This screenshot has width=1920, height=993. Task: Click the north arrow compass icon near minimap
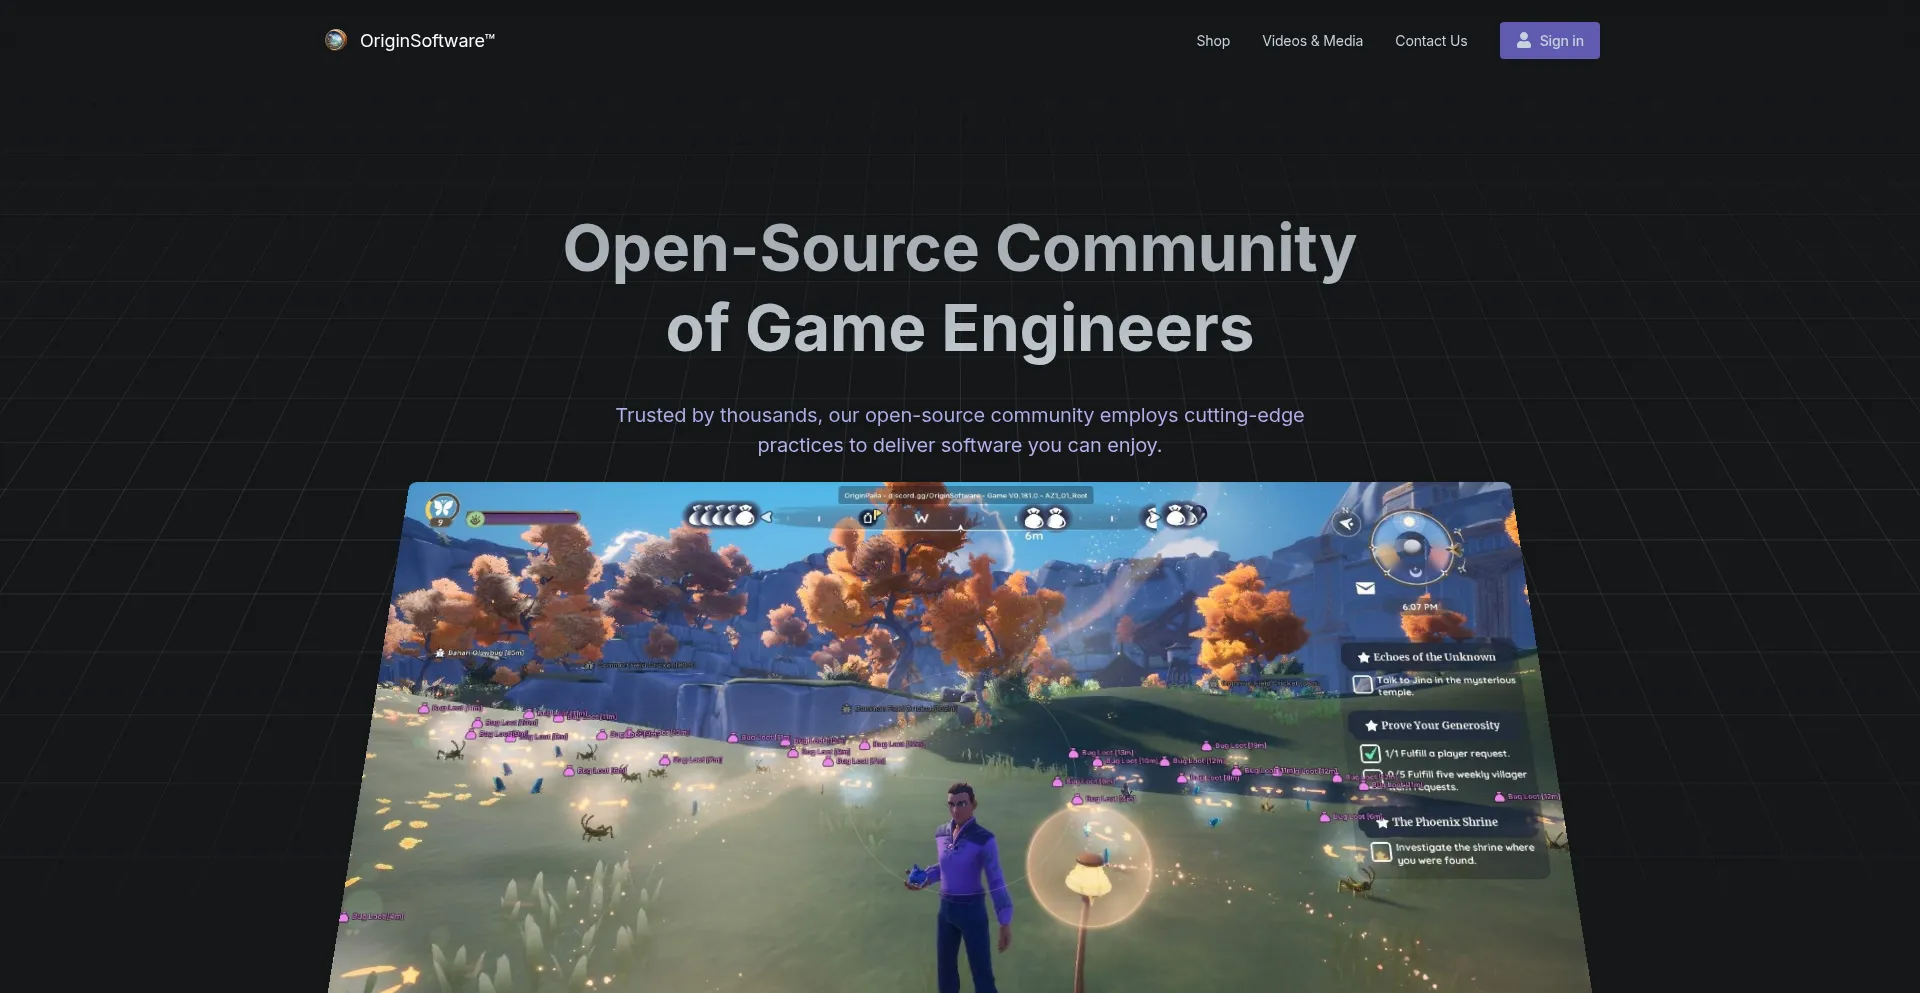coord(1347,523)
